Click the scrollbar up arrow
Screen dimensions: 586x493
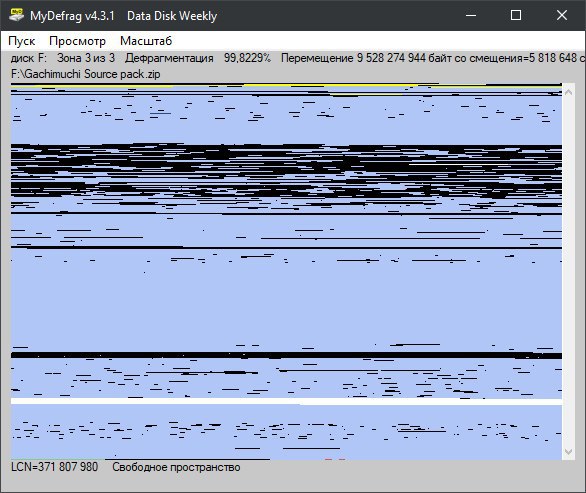pyautogui.click(x=568, y=92)
